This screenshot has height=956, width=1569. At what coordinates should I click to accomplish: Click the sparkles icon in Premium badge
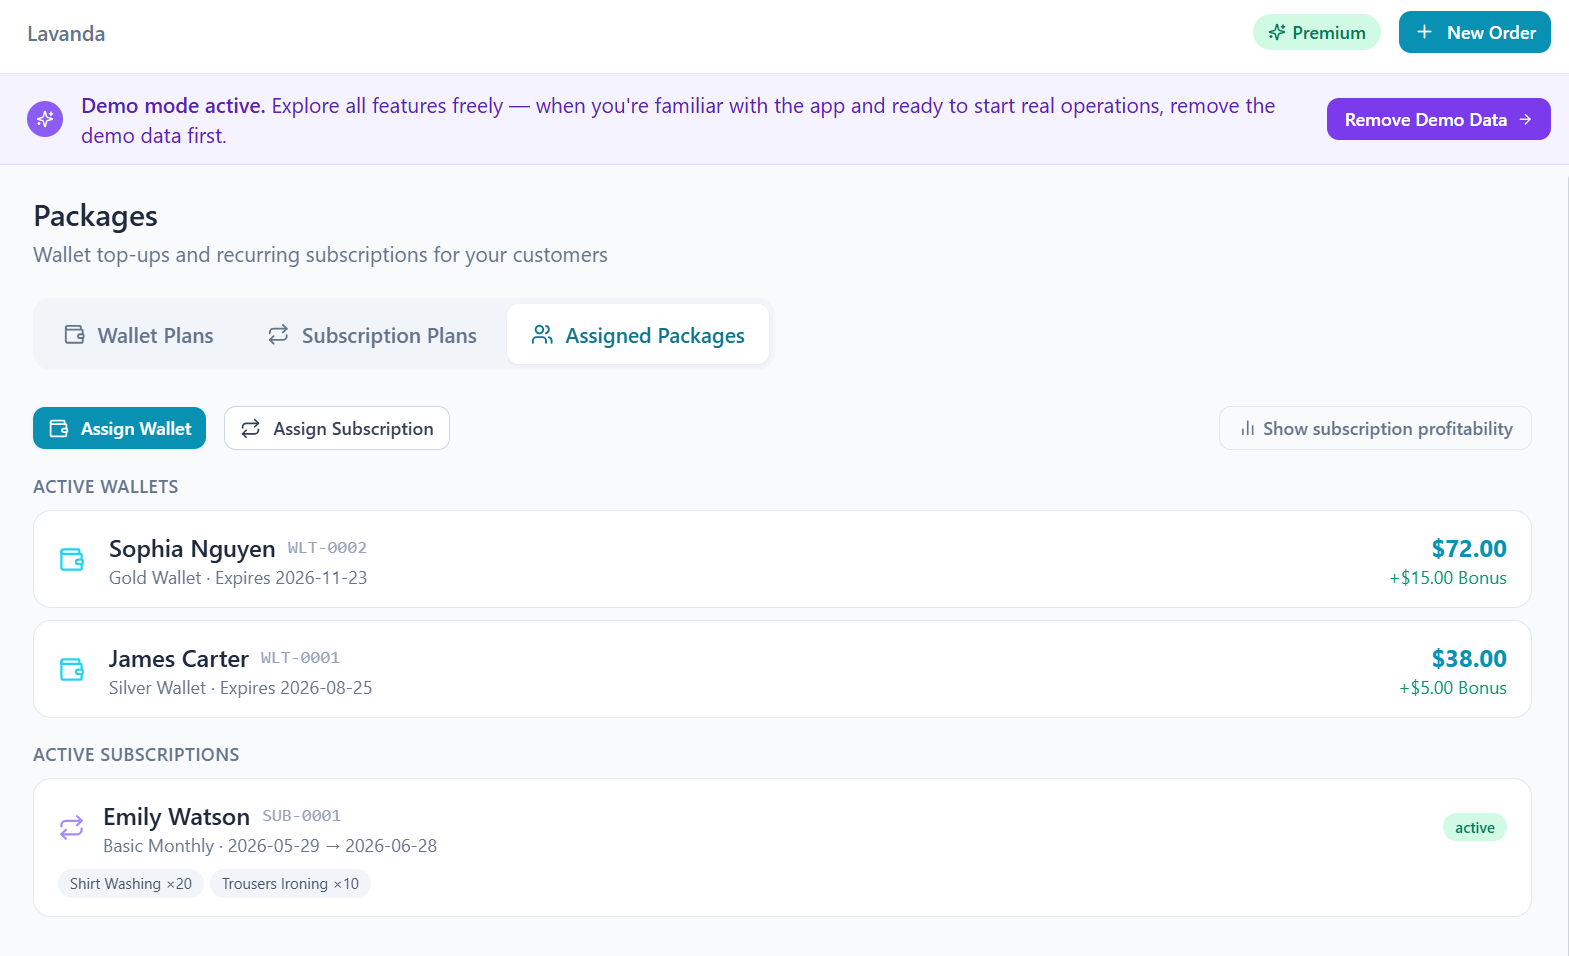point(1277,33)
